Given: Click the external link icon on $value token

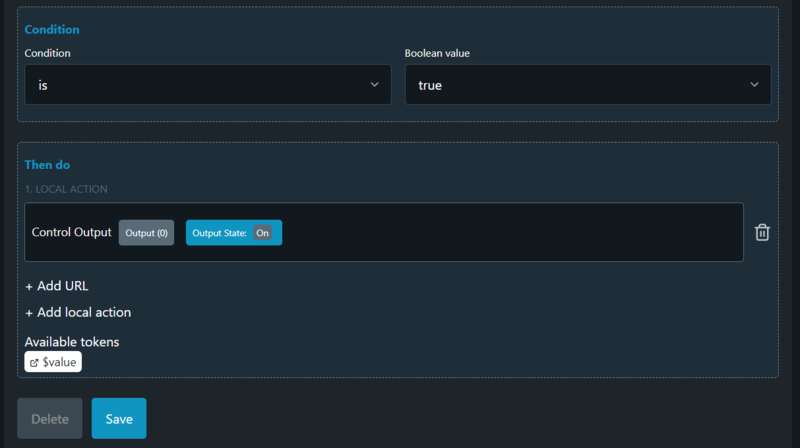Looking at the screenshot, I should point(35,362).
